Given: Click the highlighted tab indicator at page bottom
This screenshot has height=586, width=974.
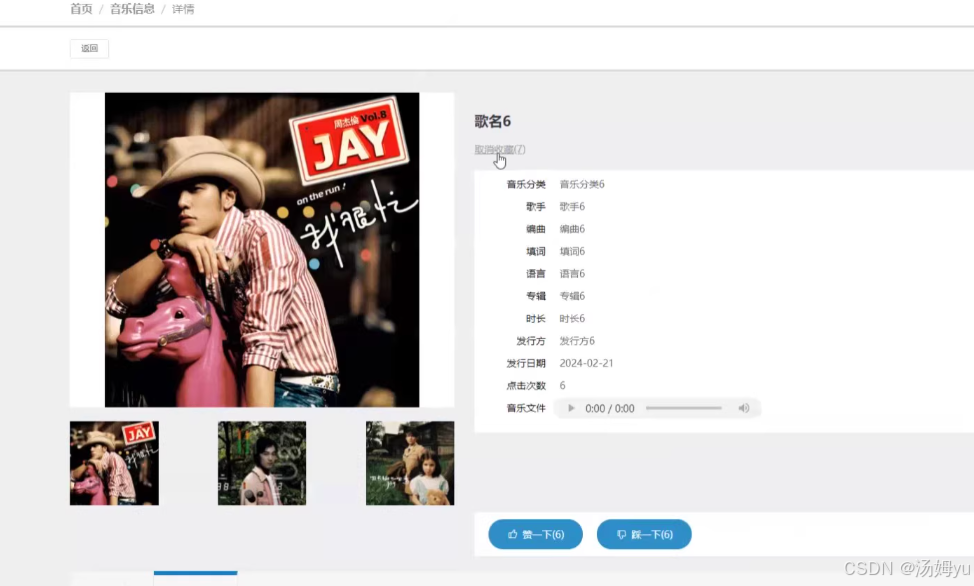Looking at the screenshot, I should pyautogui.click(x=195, y=574).
